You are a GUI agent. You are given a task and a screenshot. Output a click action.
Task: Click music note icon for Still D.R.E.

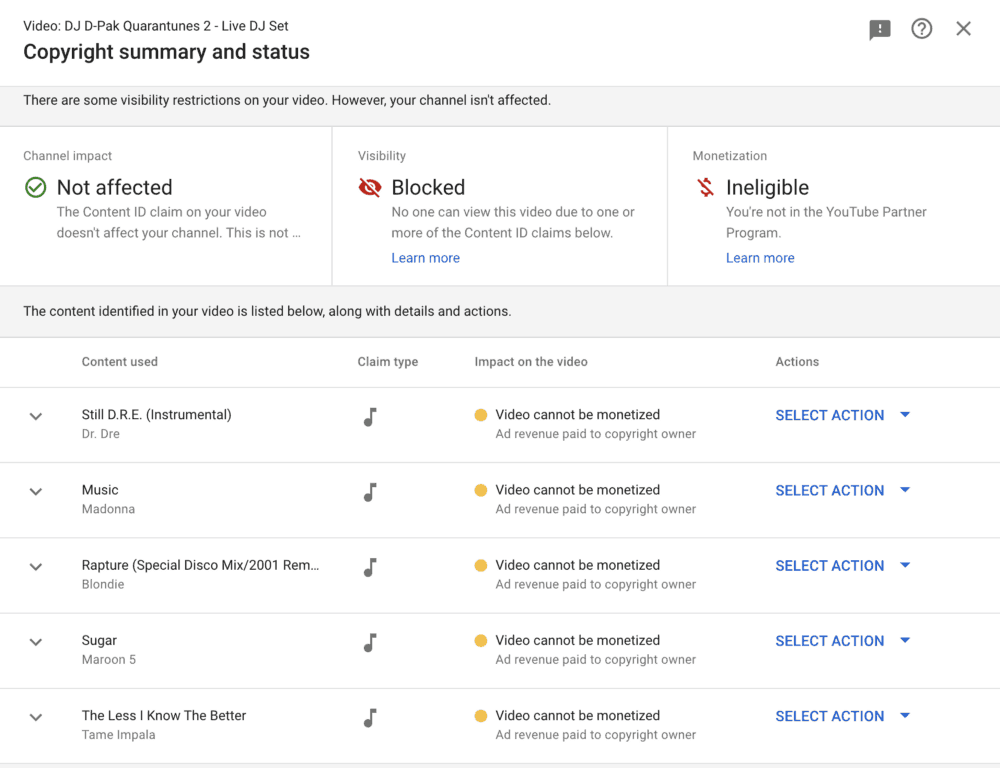(370, 417)
